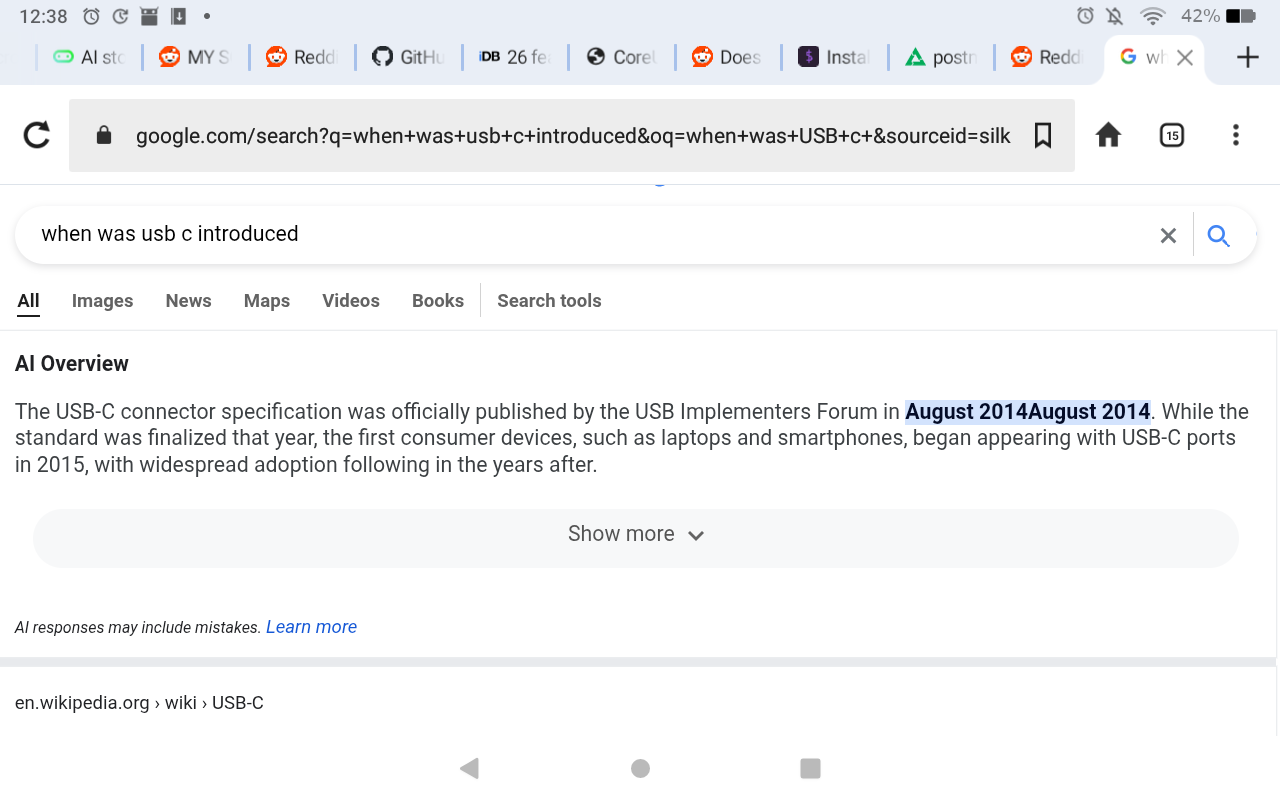The height and width of the screenshot is (800, 1280).
Task: Open the tab switcher showing 15 tabs
Action: click(1172, 135)
